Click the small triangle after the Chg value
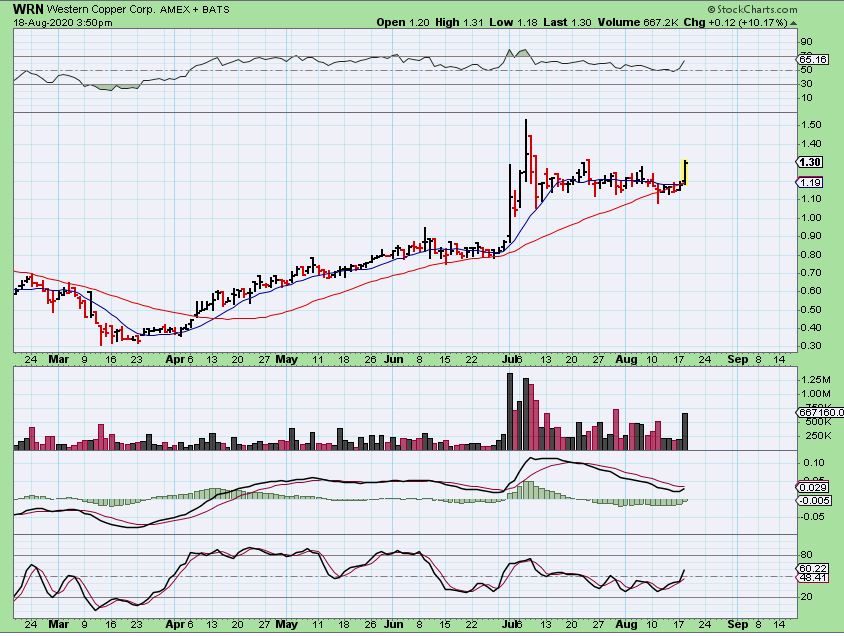The image size is (844, 636). (794, 23)
